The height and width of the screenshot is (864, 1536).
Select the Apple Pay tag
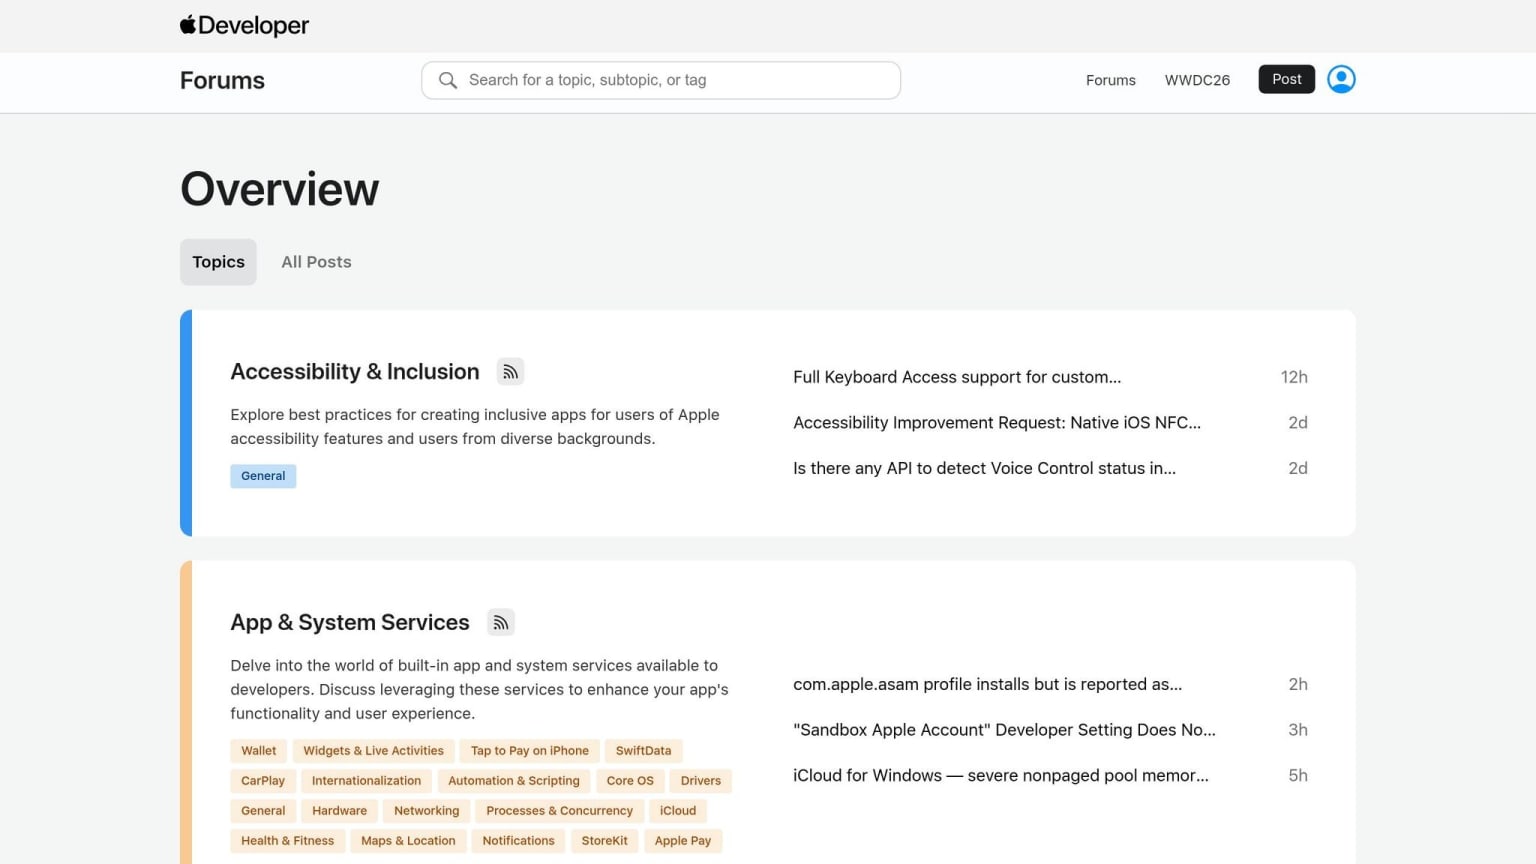click(x=683, y=841)
